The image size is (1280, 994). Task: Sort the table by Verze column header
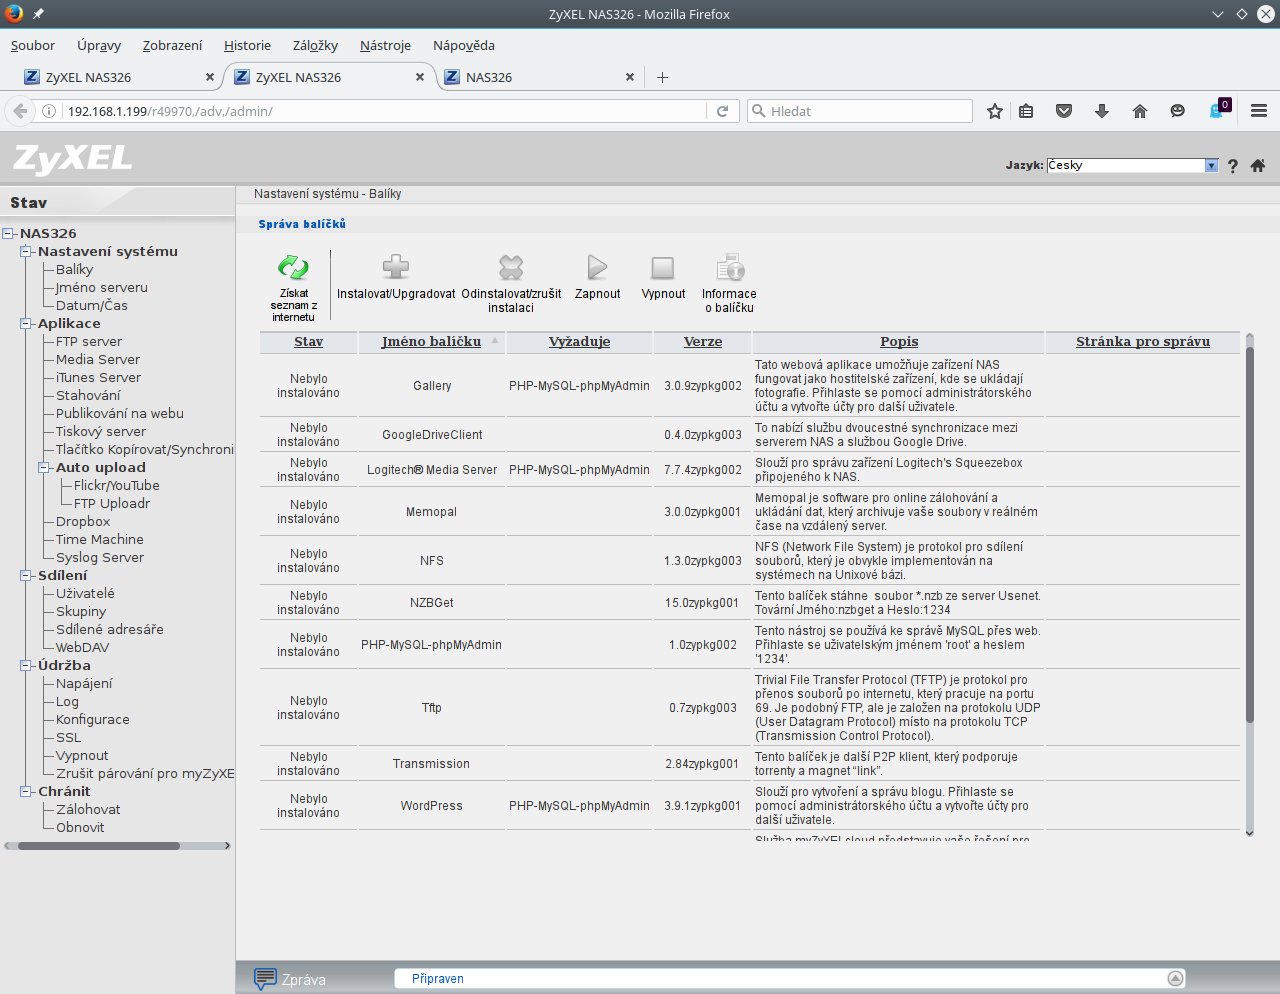tap(703, 342)
